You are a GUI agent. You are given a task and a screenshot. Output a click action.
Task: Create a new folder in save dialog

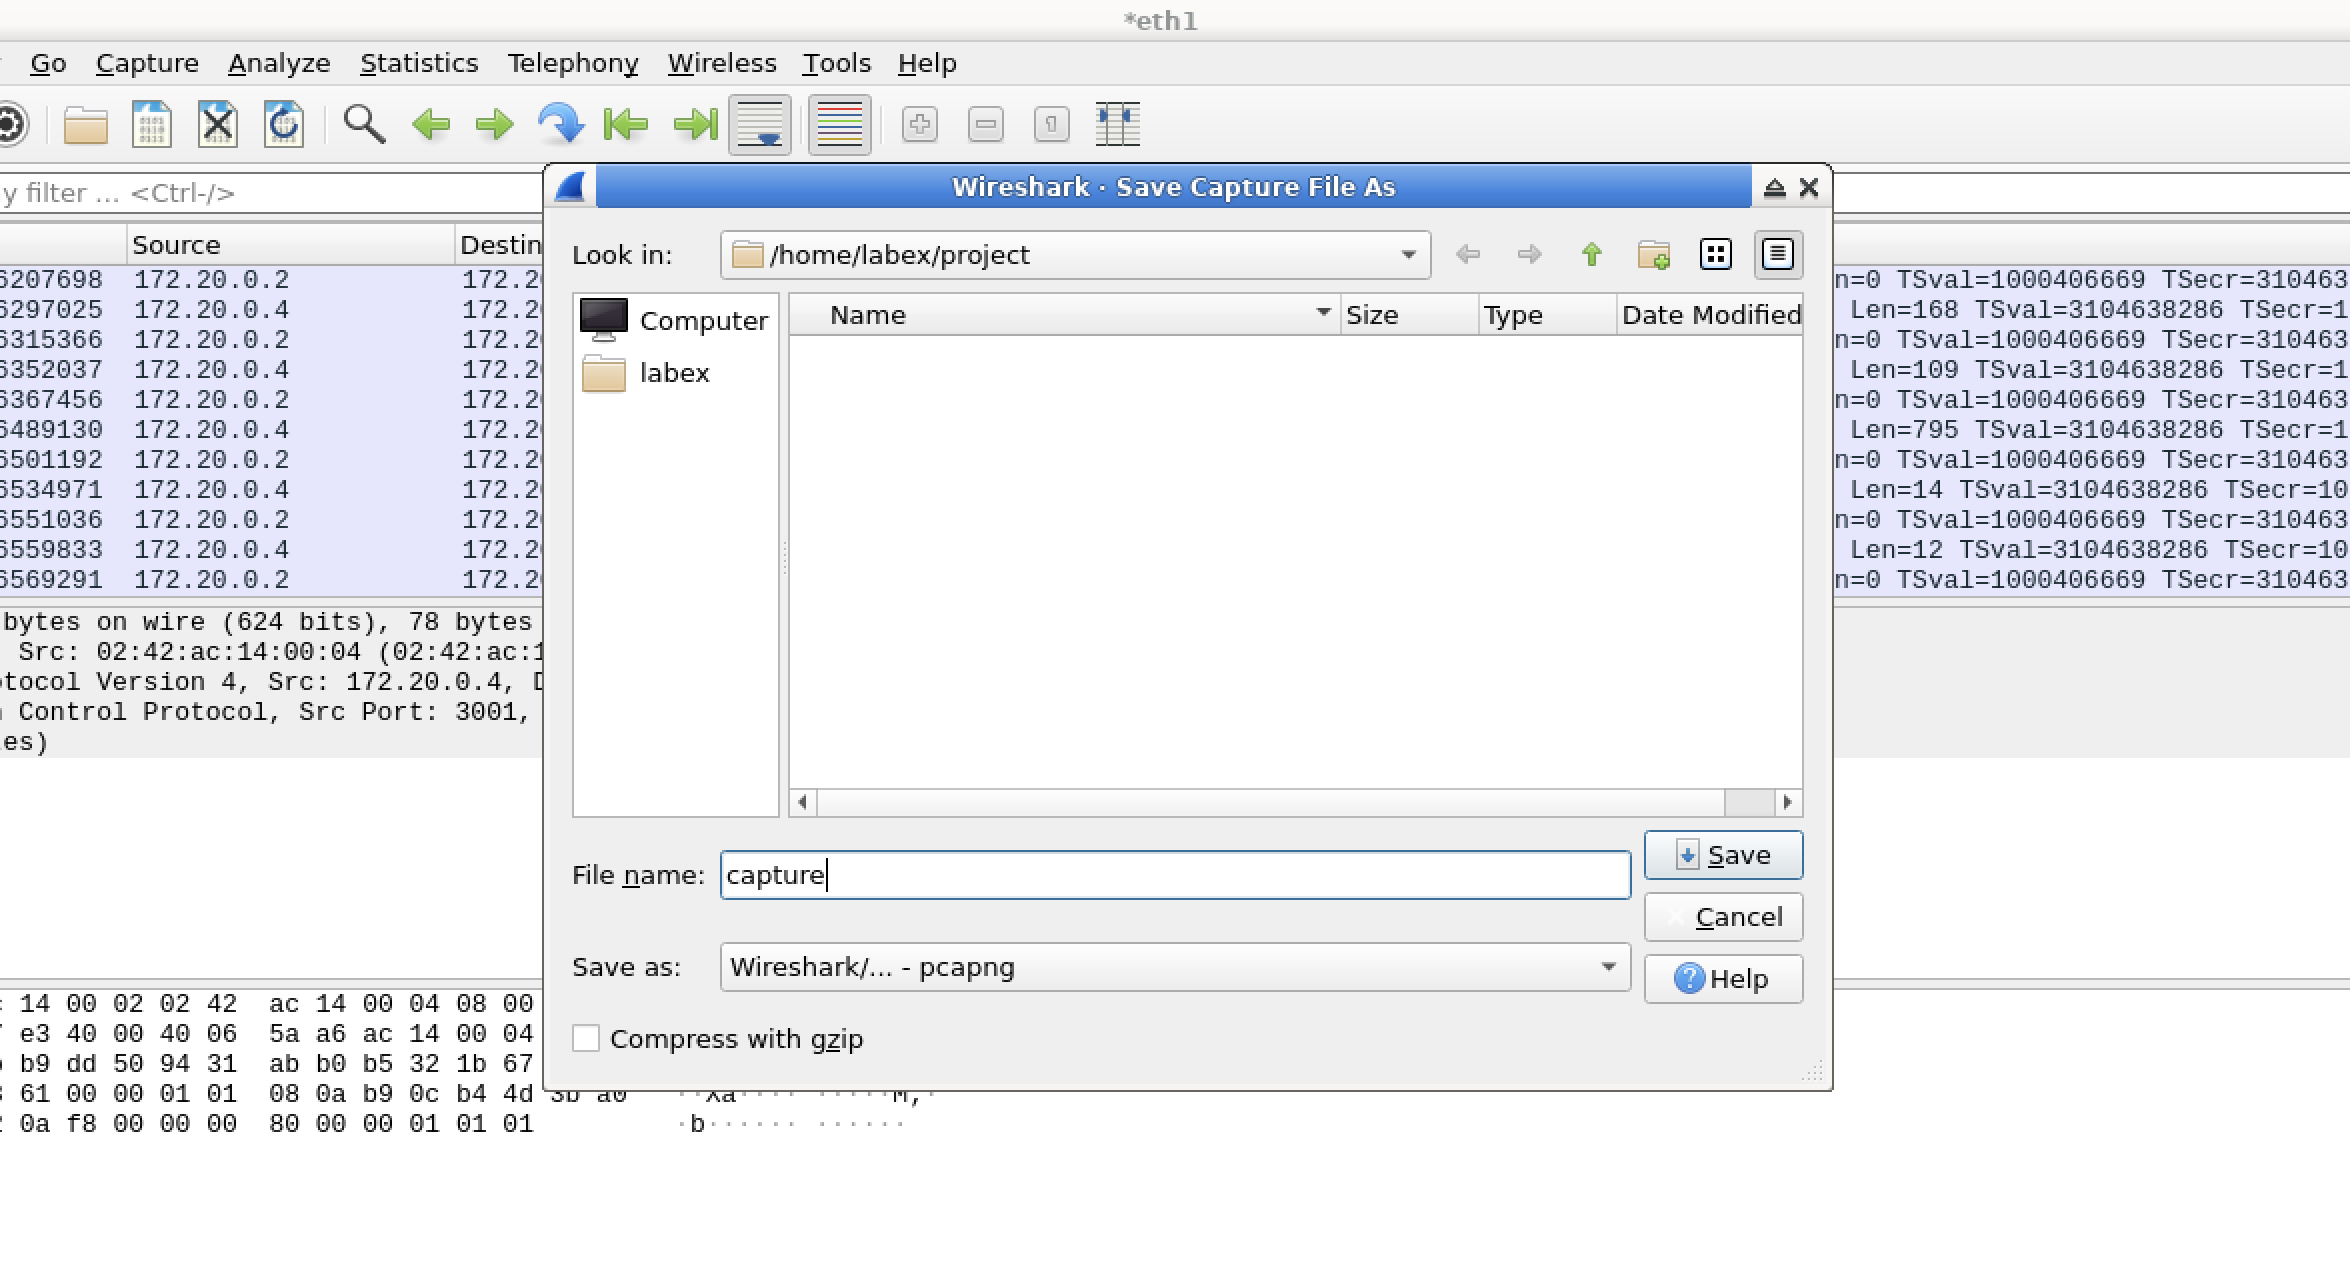click(x=1654, y=254)
